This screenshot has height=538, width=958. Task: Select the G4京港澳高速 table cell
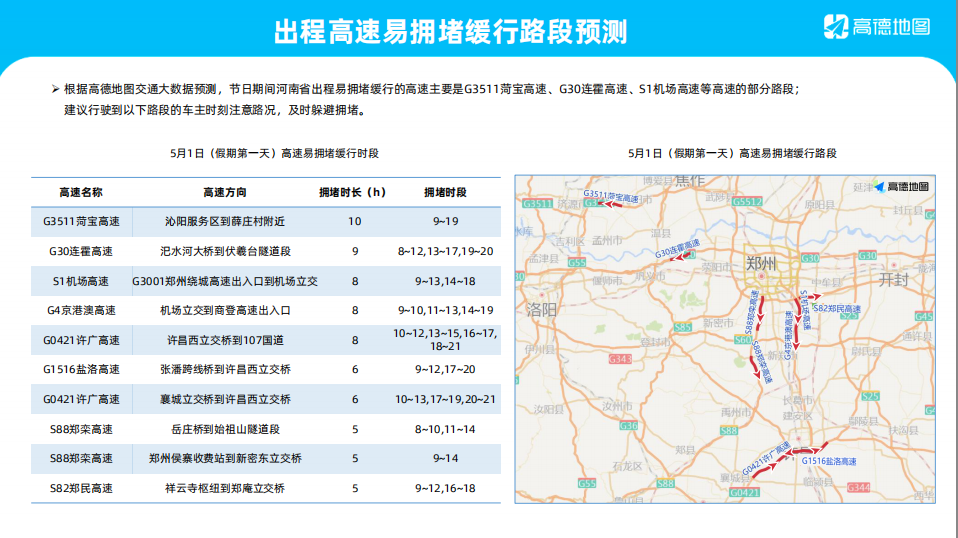81,310
